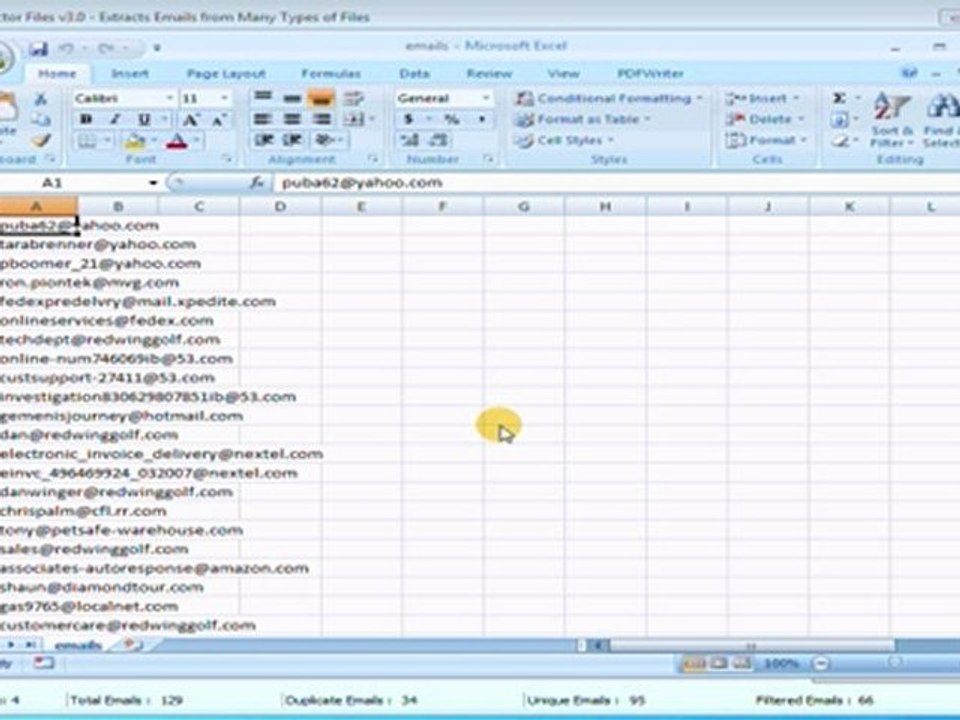The width and height of the screenshot is (960, 720).
Task: Open Sort & Filter options
Action: 892,119
